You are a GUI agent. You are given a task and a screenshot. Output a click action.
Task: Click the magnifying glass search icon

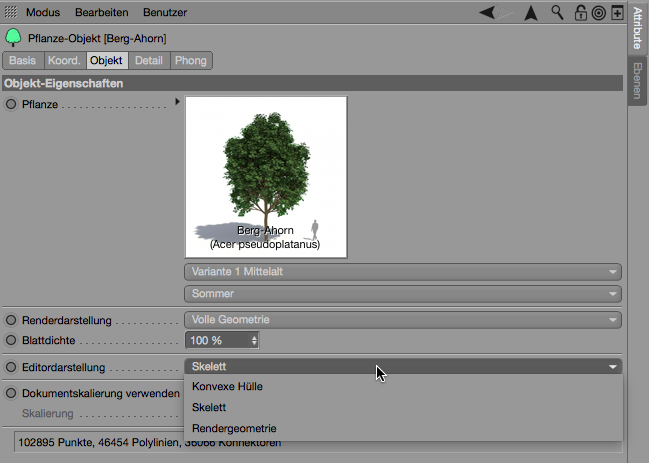point(557,12)
